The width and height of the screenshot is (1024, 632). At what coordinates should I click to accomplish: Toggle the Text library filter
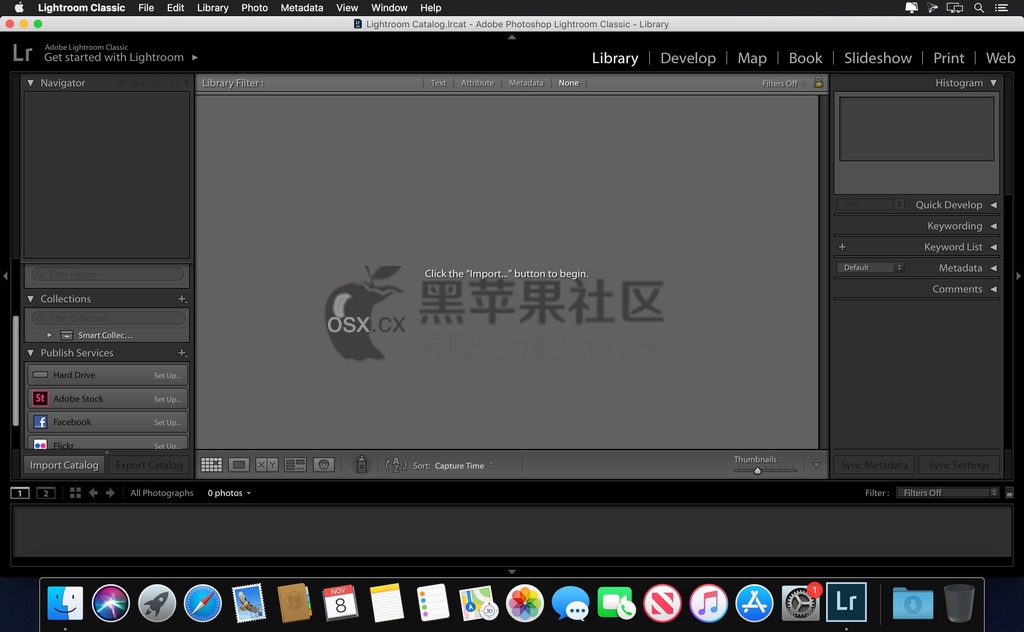[x=438, y=83]
